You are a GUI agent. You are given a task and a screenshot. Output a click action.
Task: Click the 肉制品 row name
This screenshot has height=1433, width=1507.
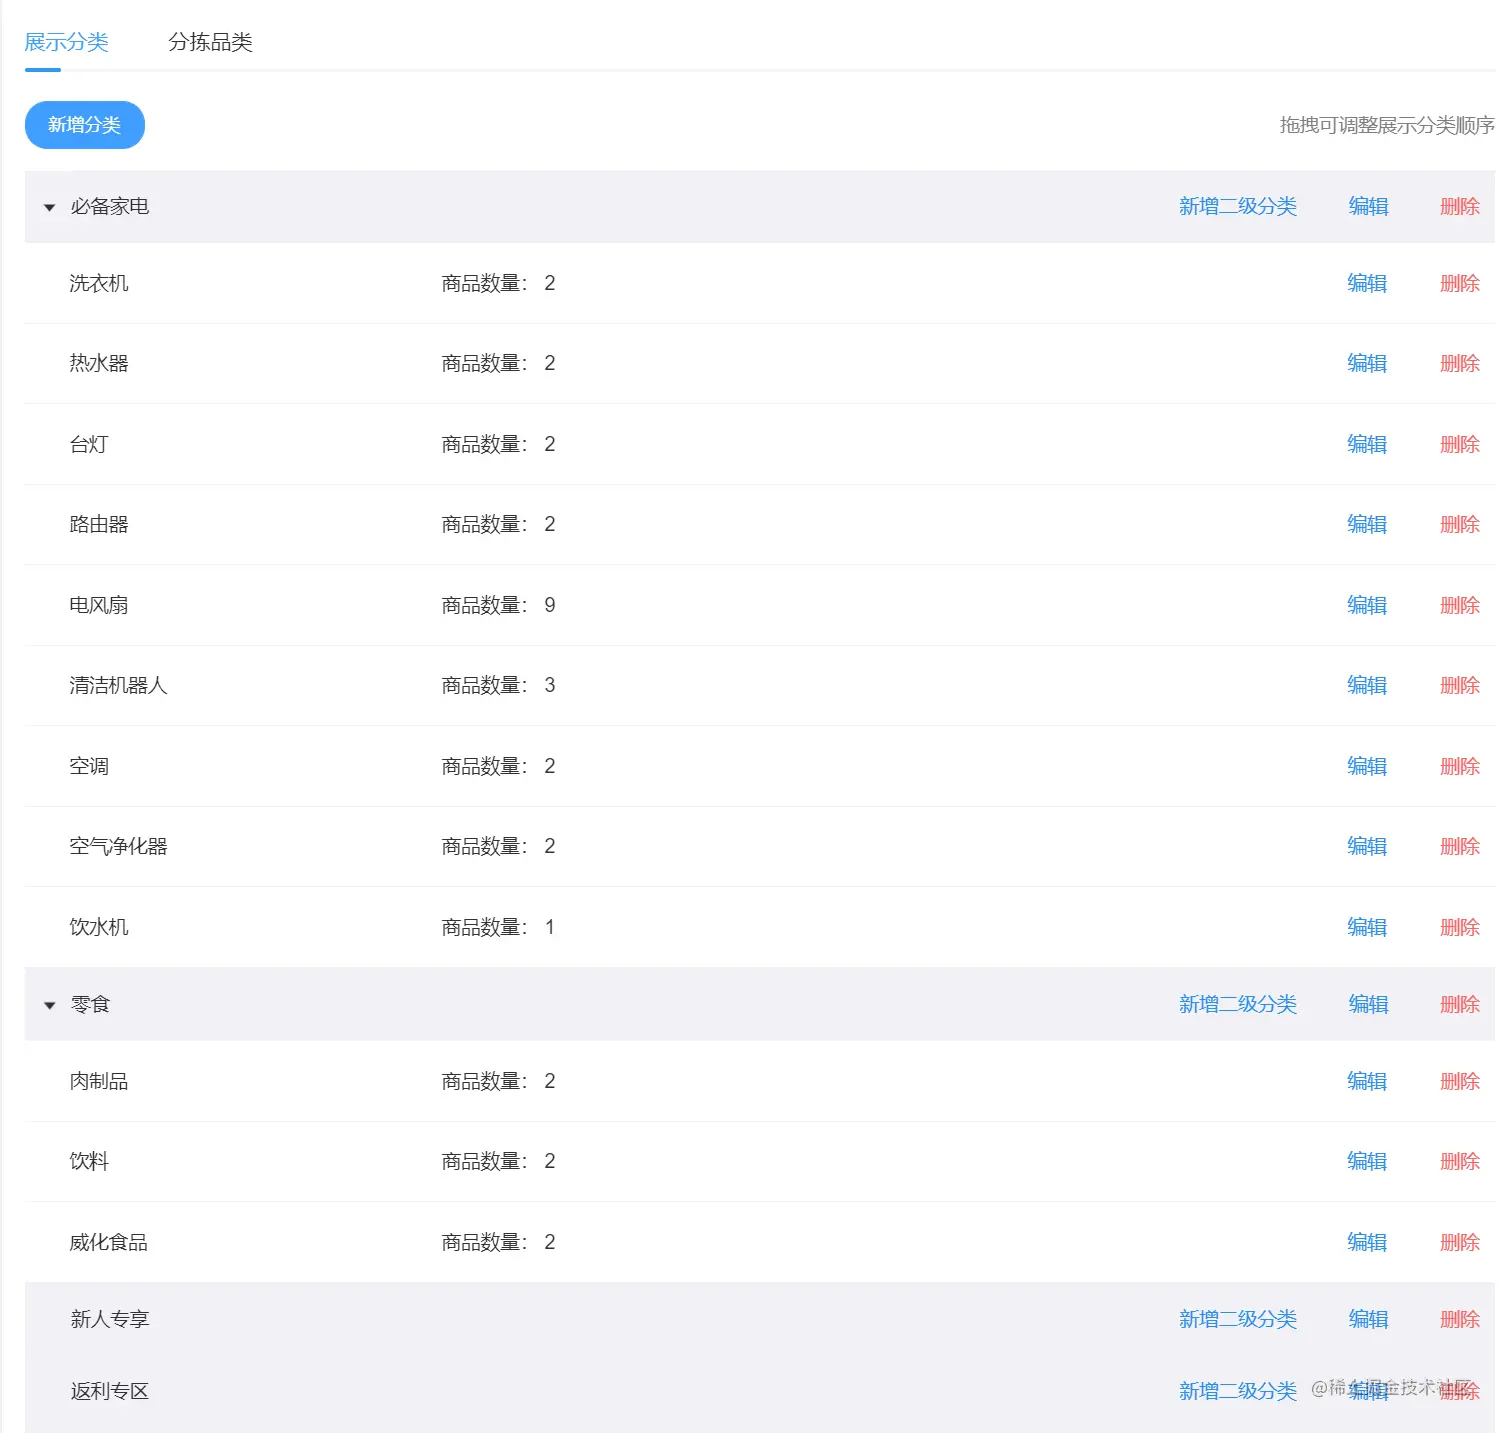pos(98,1081)
